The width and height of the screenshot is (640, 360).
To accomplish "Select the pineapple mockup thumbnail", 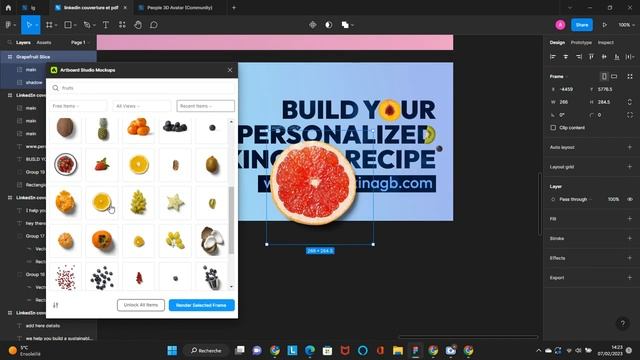I will click(x=102, y=128).
